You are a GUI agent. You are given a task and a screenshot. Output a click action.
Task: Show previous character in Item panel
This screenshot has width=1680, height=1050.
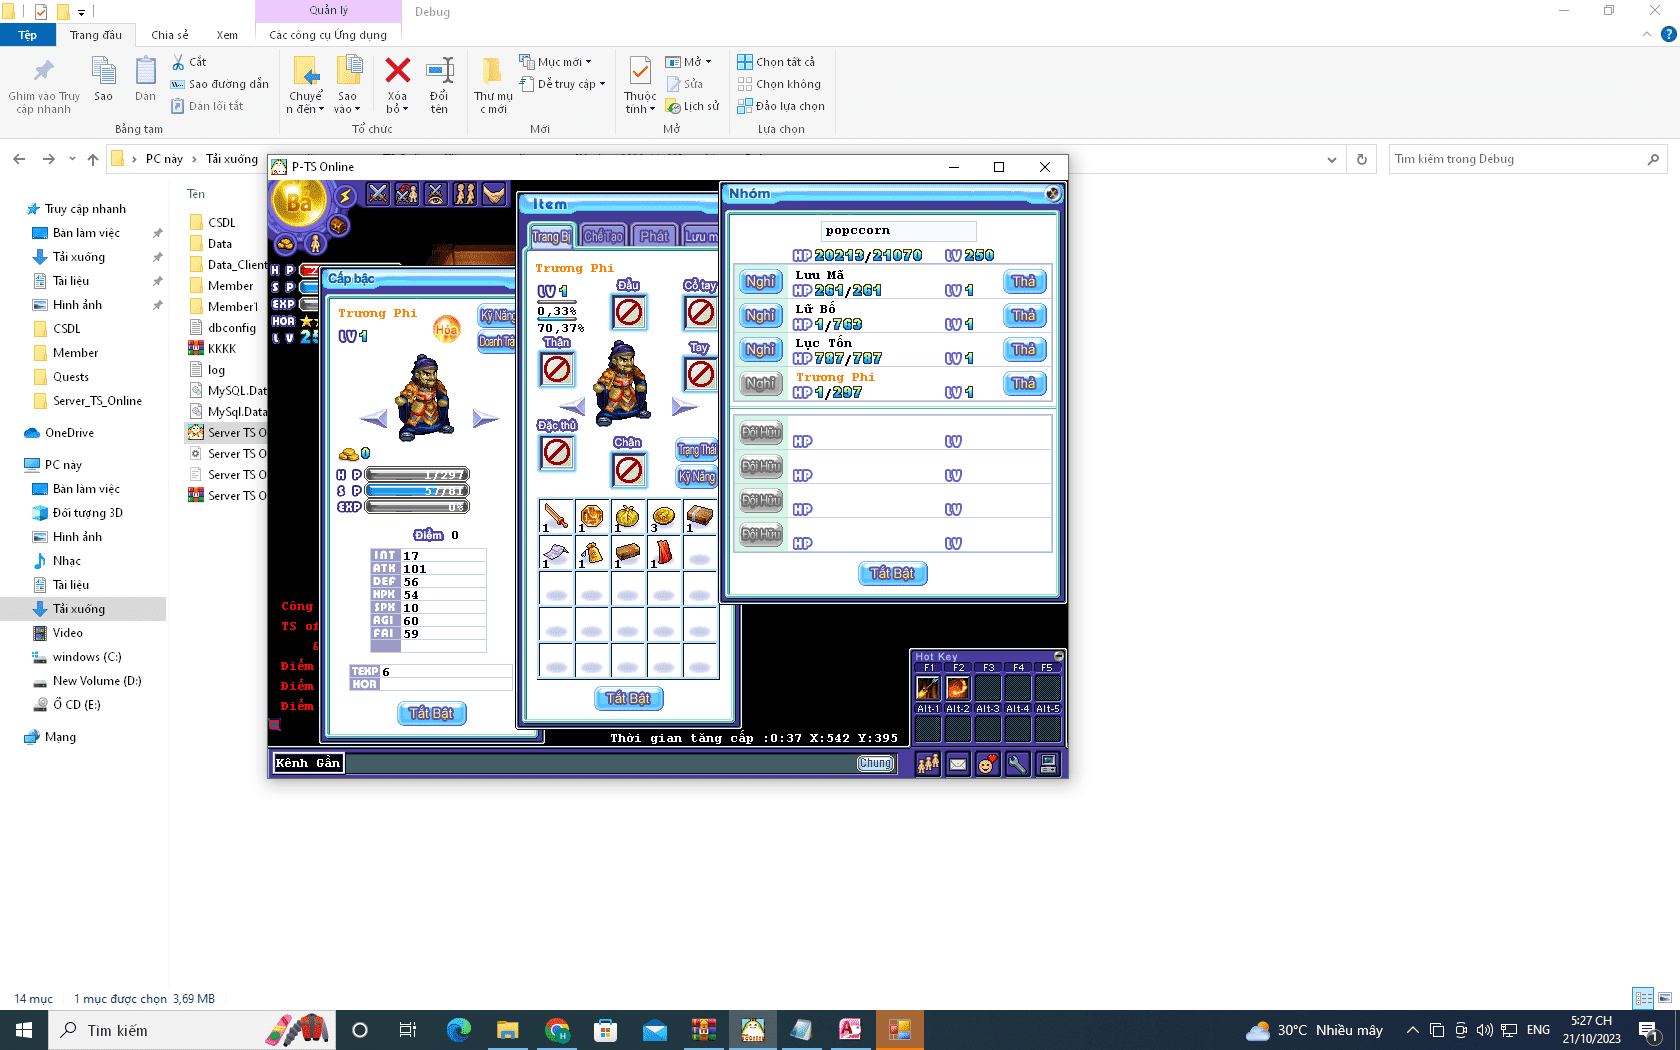(572, 406)
